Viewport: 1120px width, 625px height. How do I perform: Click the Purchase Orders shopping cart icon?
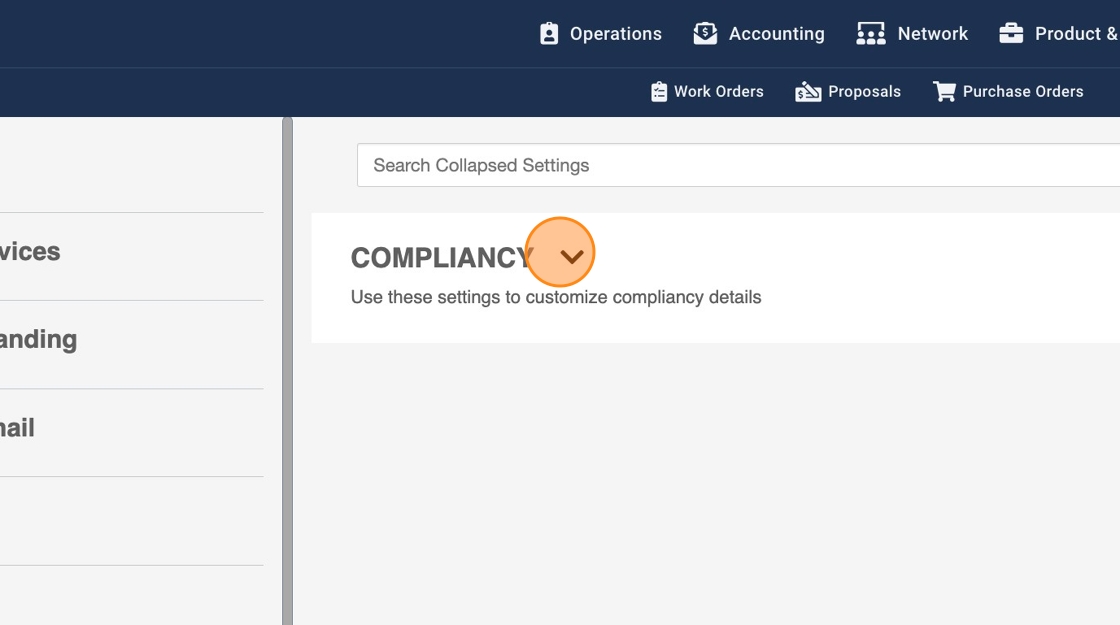[x=944, y=92]
